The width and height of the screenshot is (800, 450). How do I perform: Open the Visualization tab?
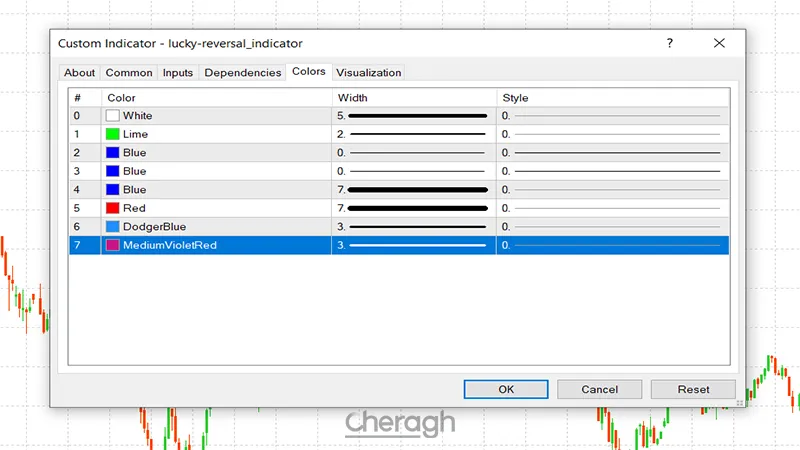[x=368, y=73]
